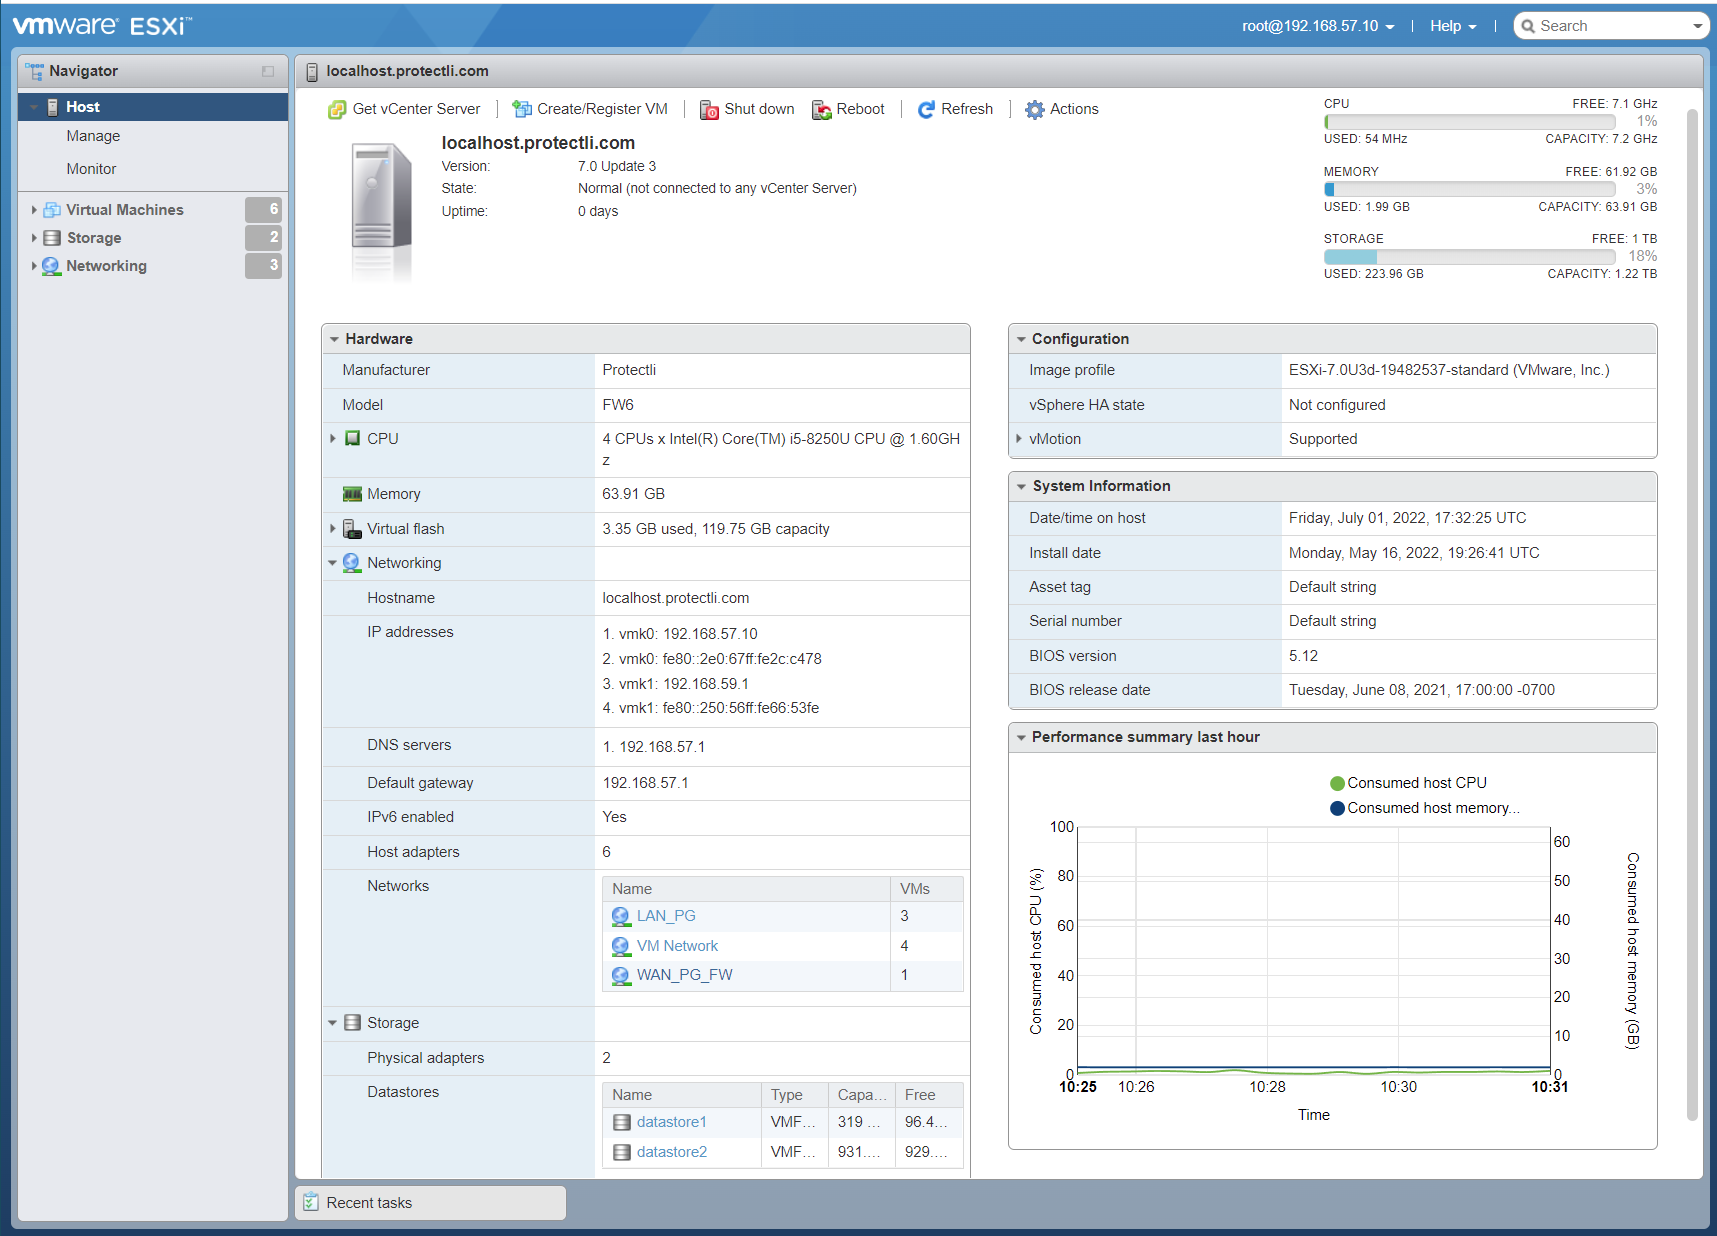Click the Navigator panel title icon
This screenshot has height=1236, width=1717.
tap(34, 71)
